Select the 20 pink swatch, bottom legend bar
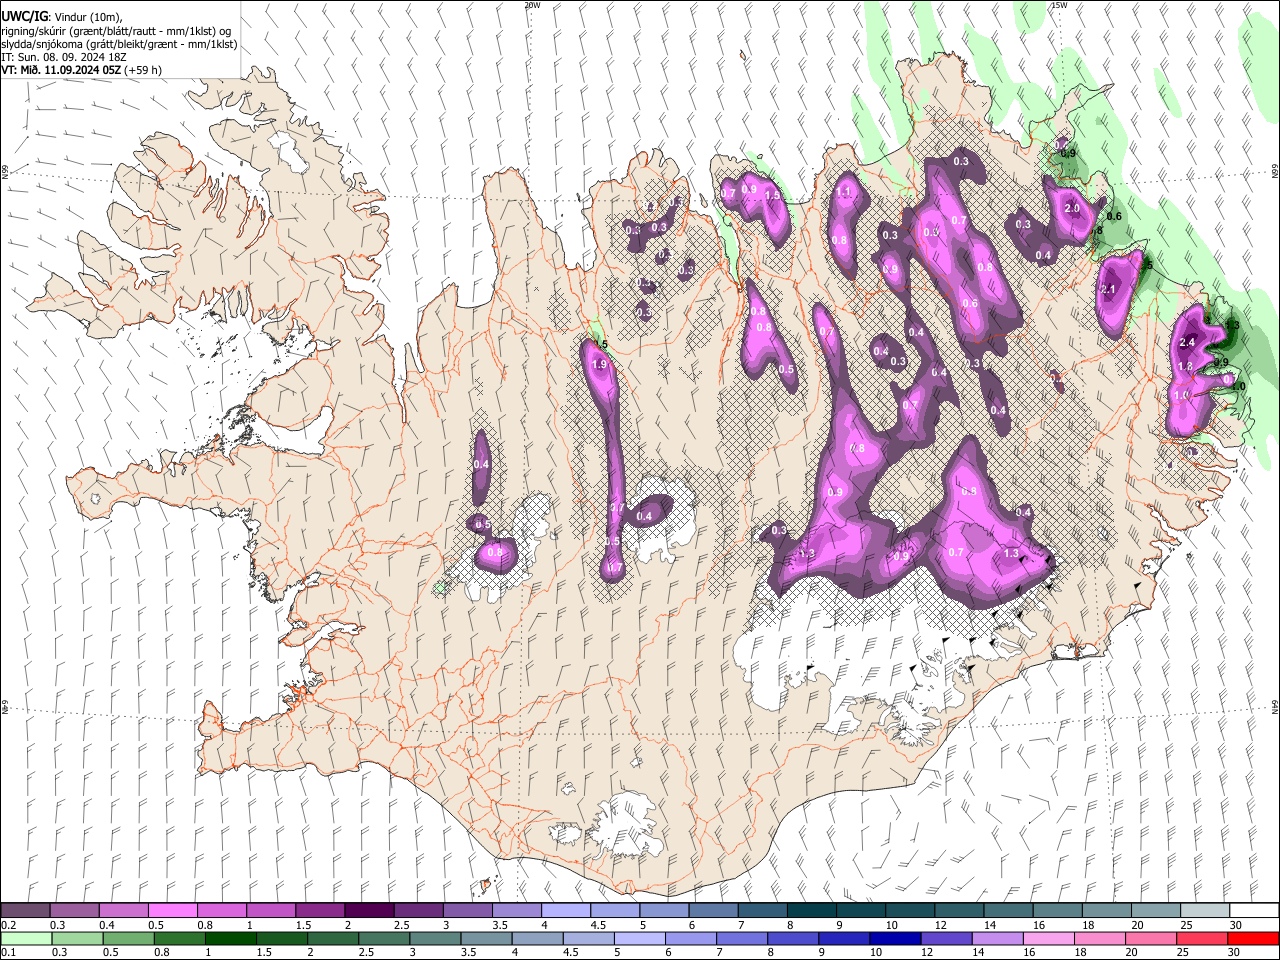Screen dimensions: 1280x960 click(1150, 938)
